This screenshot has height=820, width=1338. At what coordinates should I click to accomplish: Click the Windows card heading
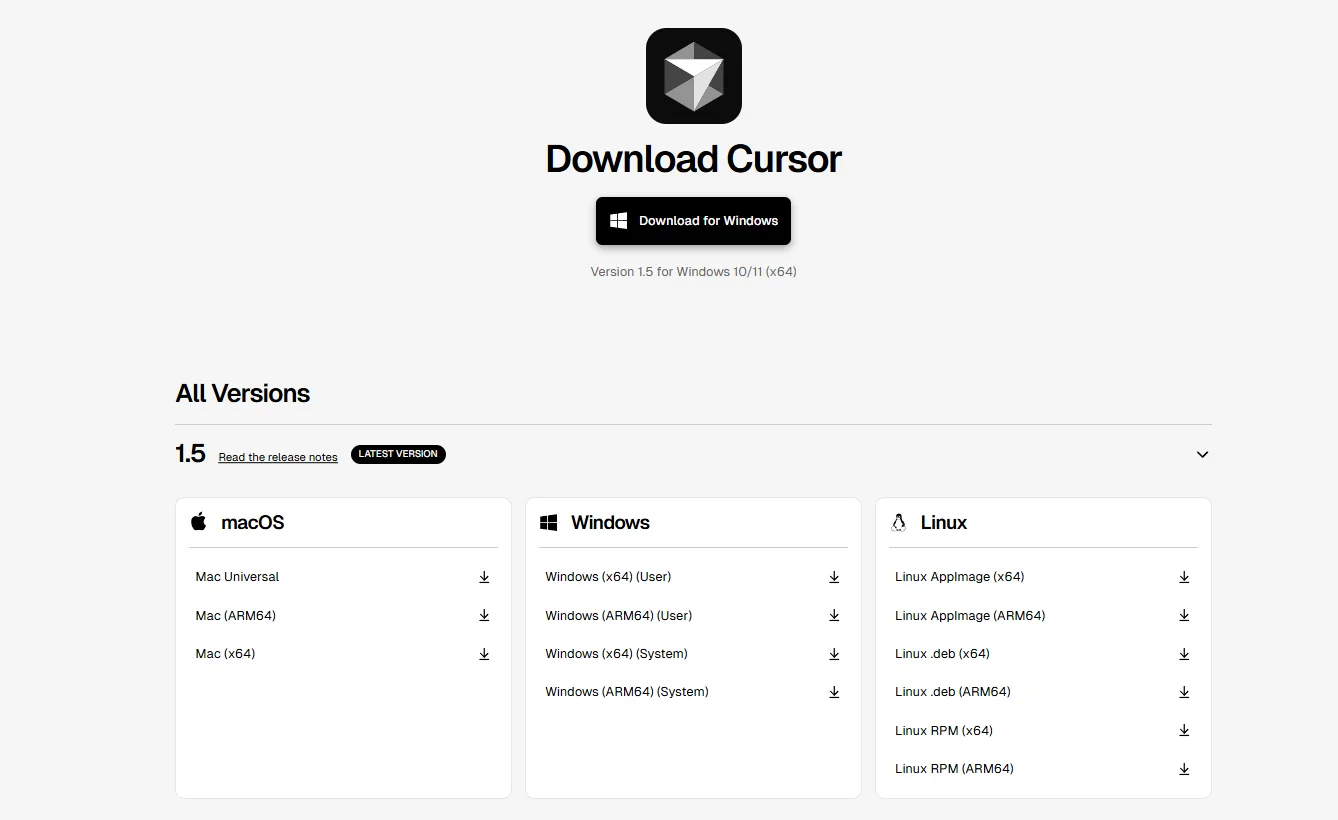point(610,523)
